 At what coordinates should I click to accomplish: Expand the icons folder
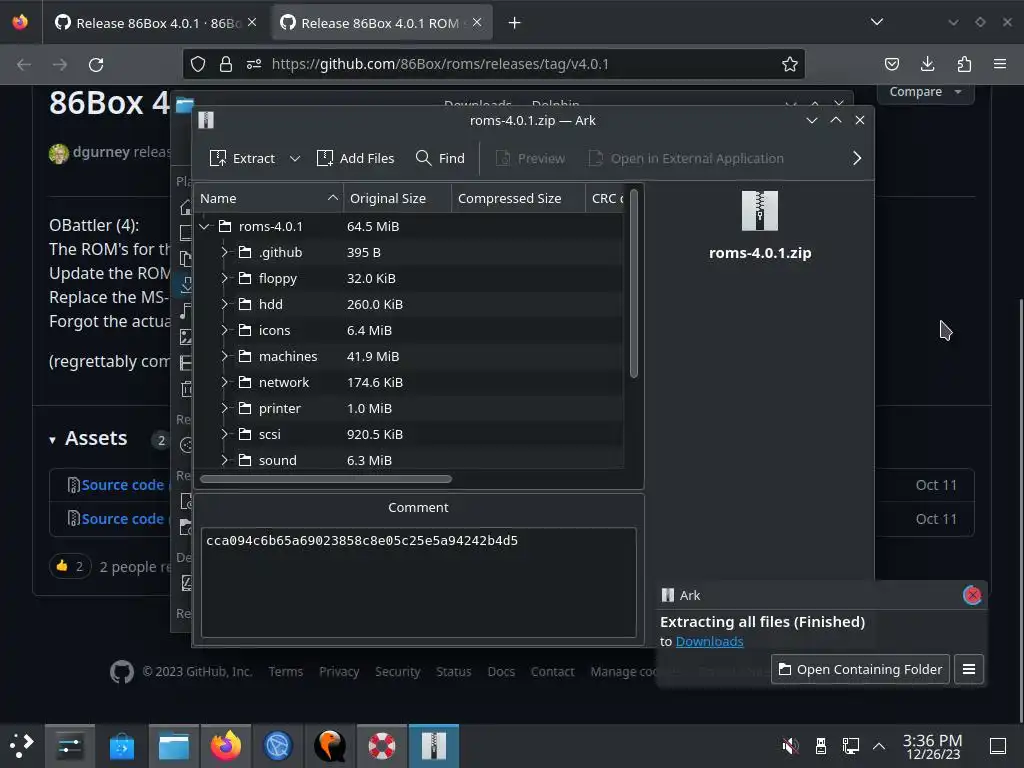click(x=224, y=330)
